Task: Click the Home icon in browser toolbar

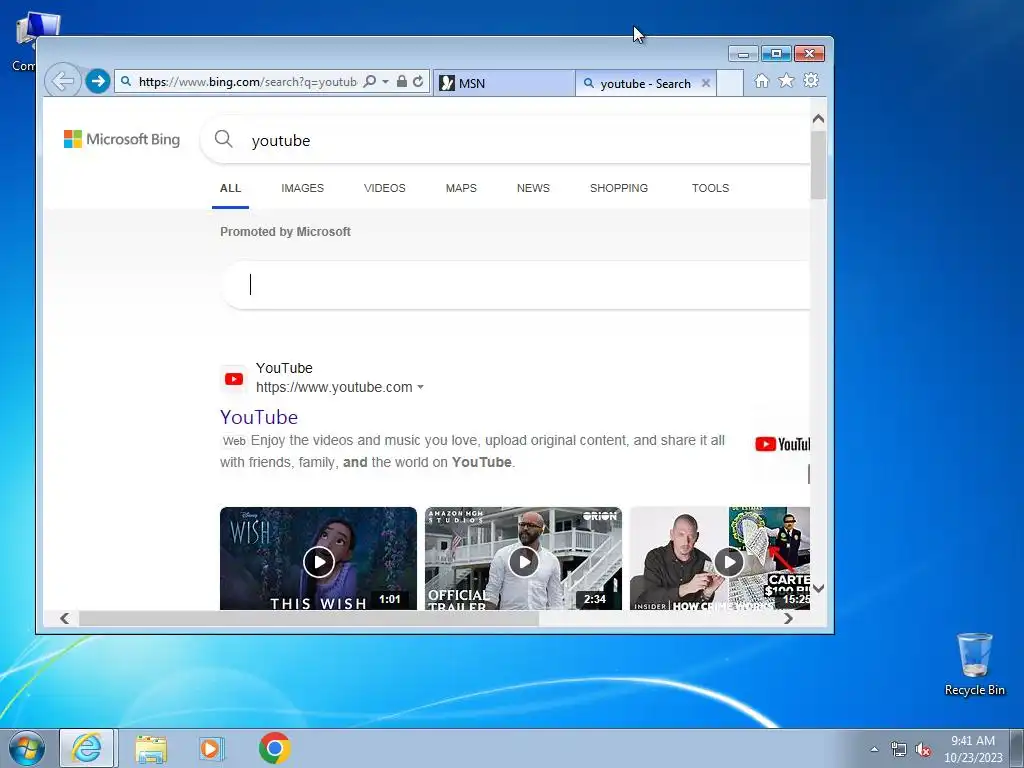Action: [x=761, y=81]
